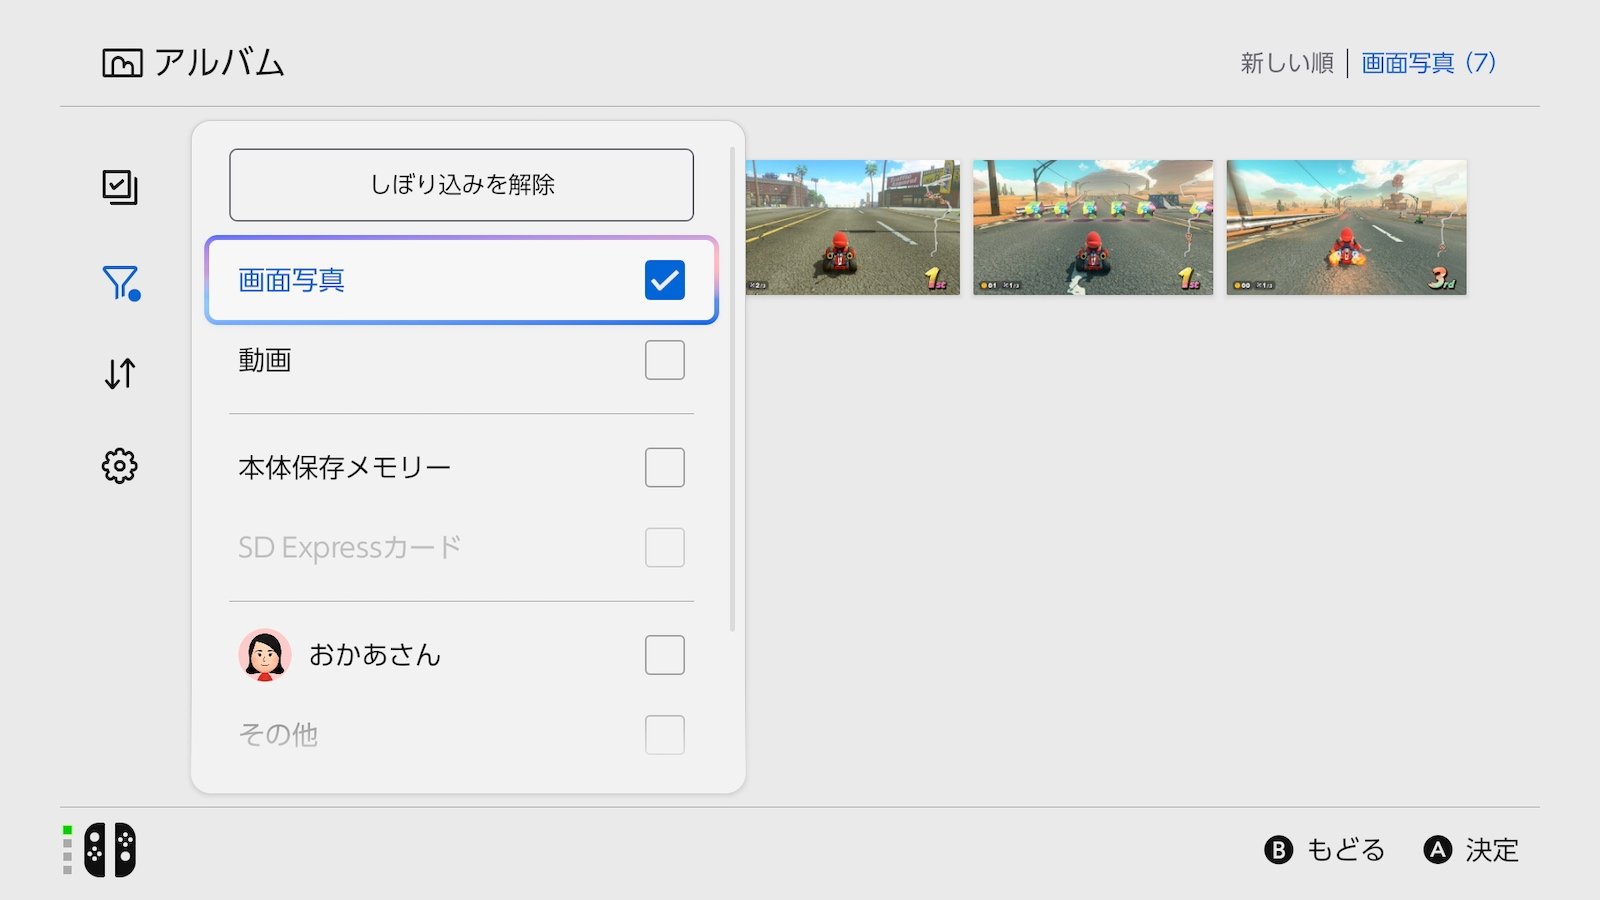Screen dimensions: 1600x900
Task: Check the おかあさん filter checkbox
Action: click(665, 655)
